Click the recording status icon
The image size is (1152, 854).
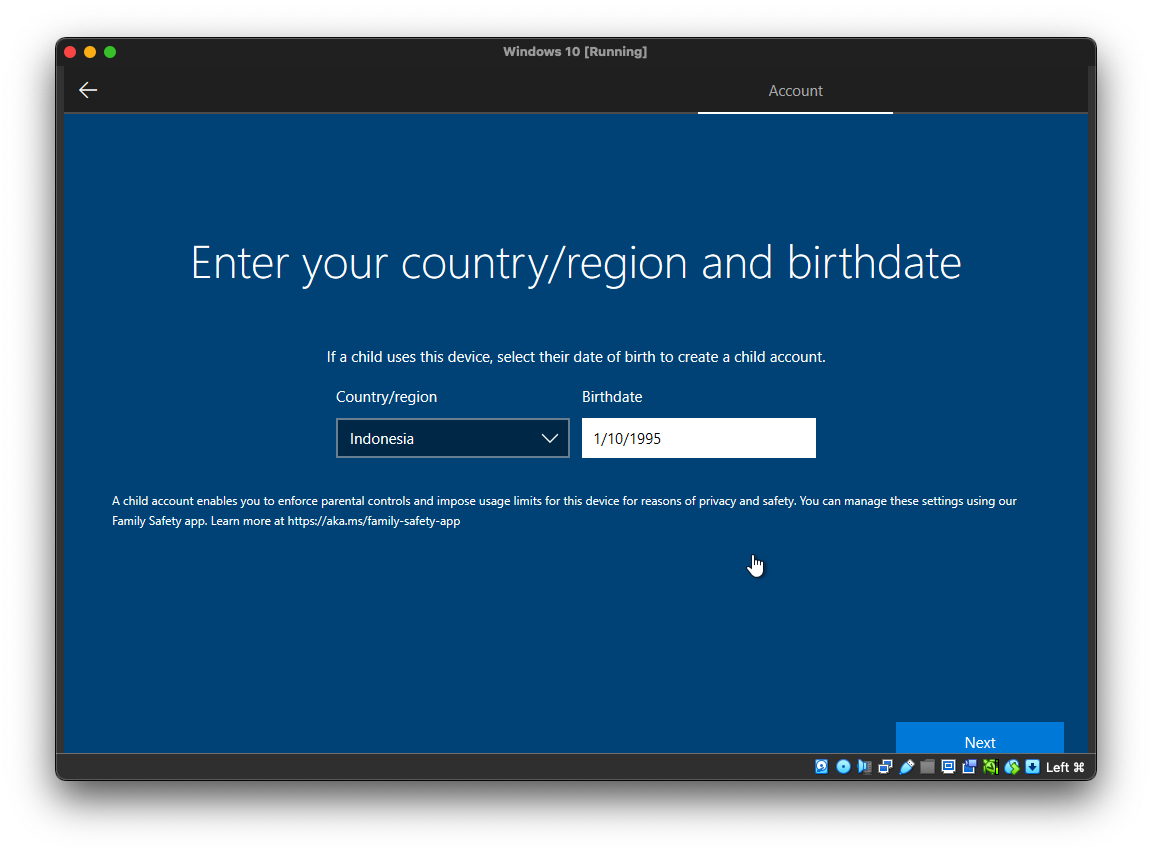(x=969, y=767)
